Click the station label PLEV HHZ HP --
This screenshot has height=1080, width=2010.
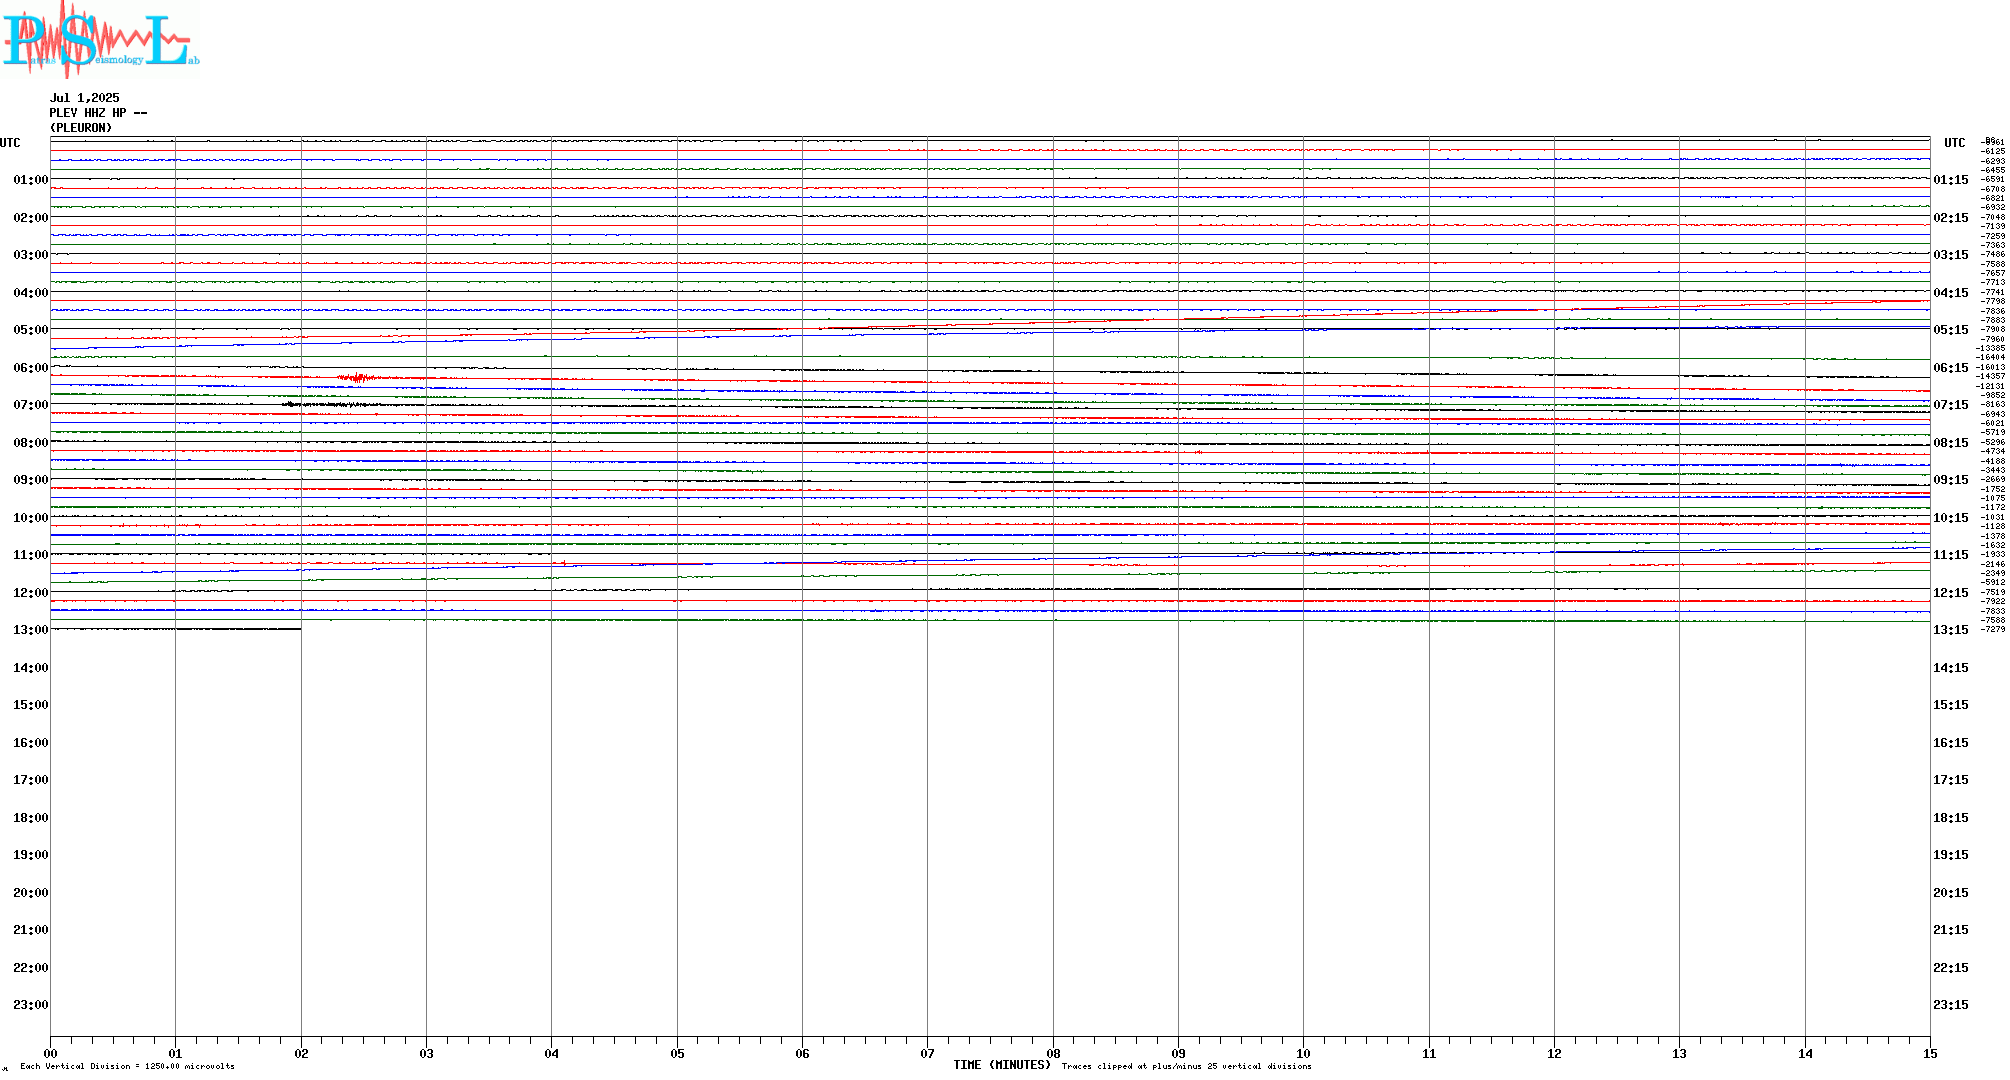click(x=98, y=113)
